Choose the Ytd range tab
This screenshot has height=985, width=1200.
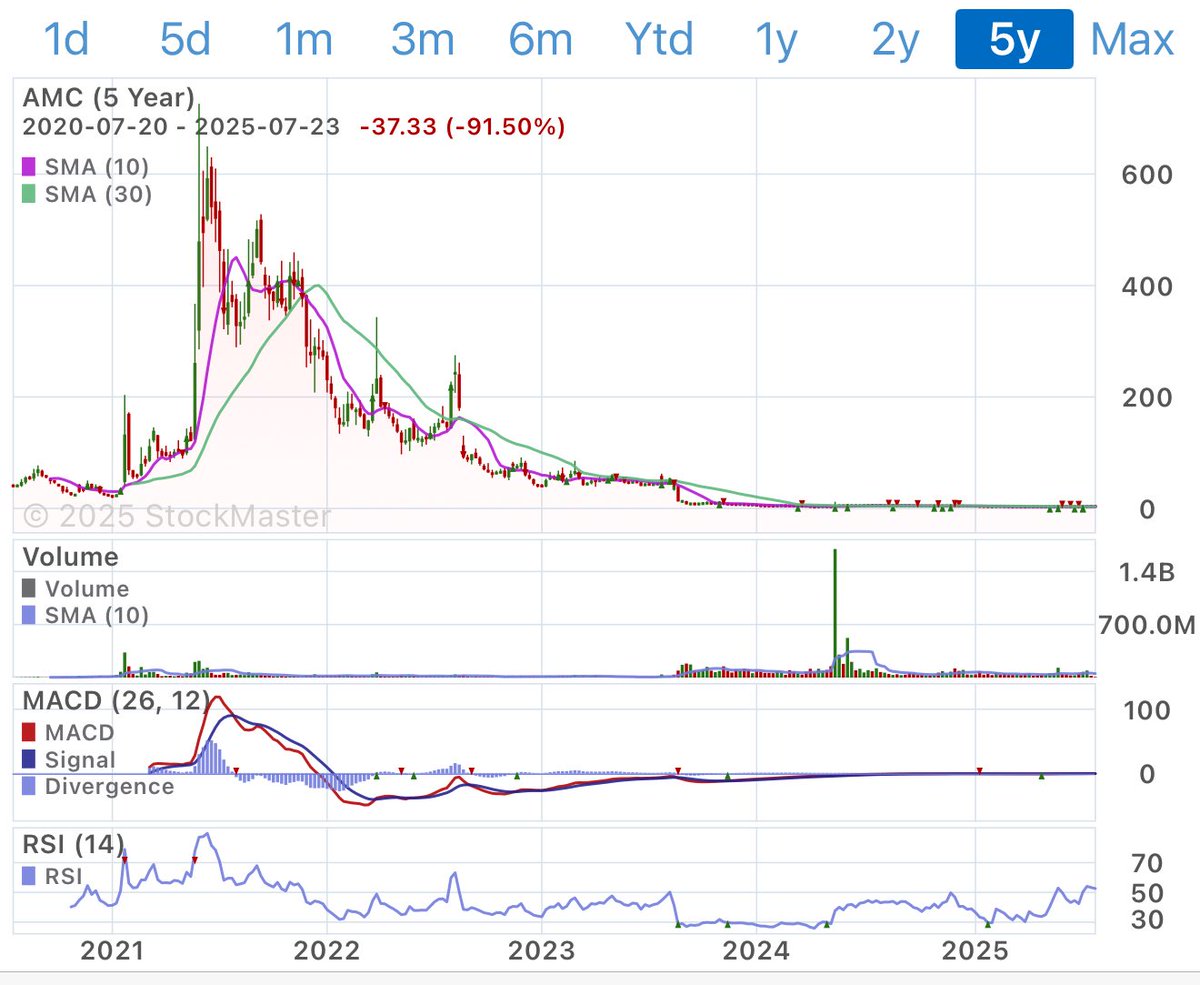(x=659, y=40)
